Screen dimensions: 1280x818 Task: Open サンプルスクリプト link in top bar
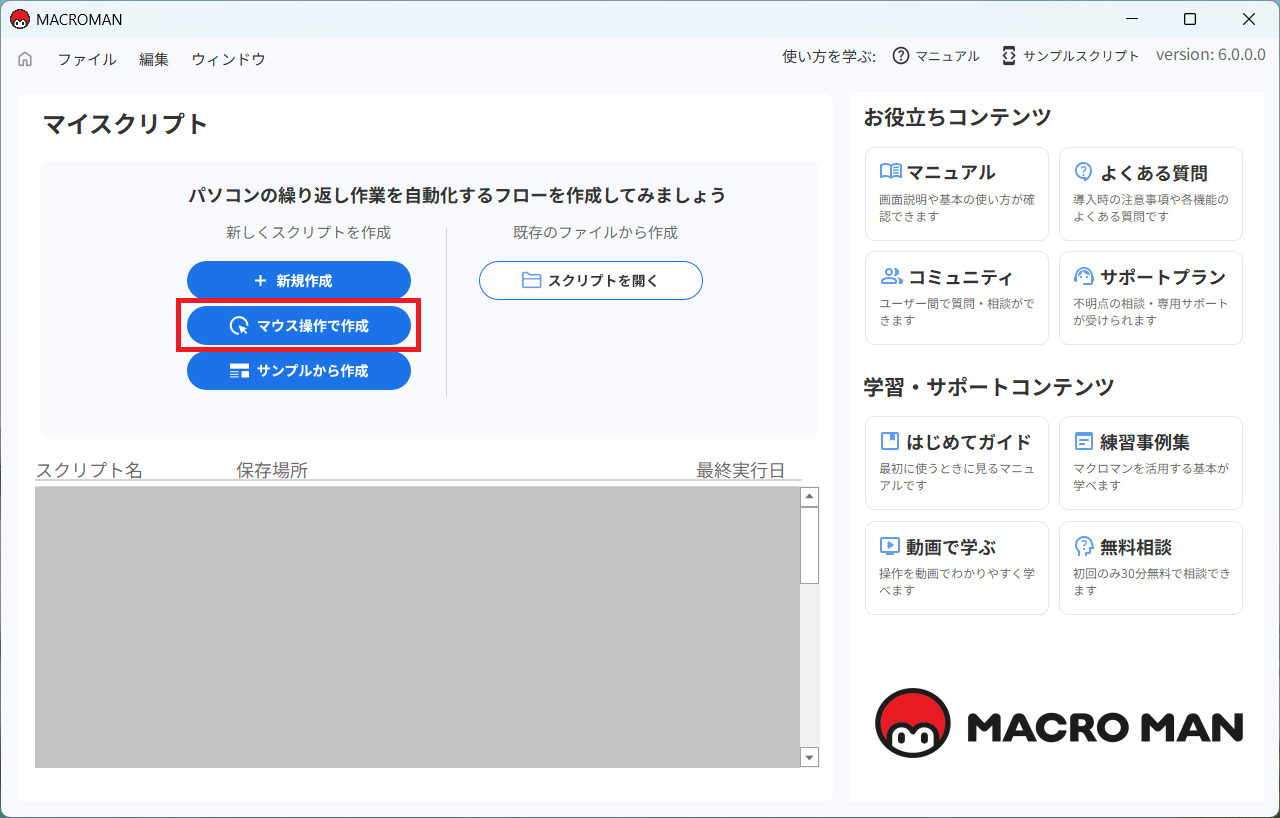1081,56
